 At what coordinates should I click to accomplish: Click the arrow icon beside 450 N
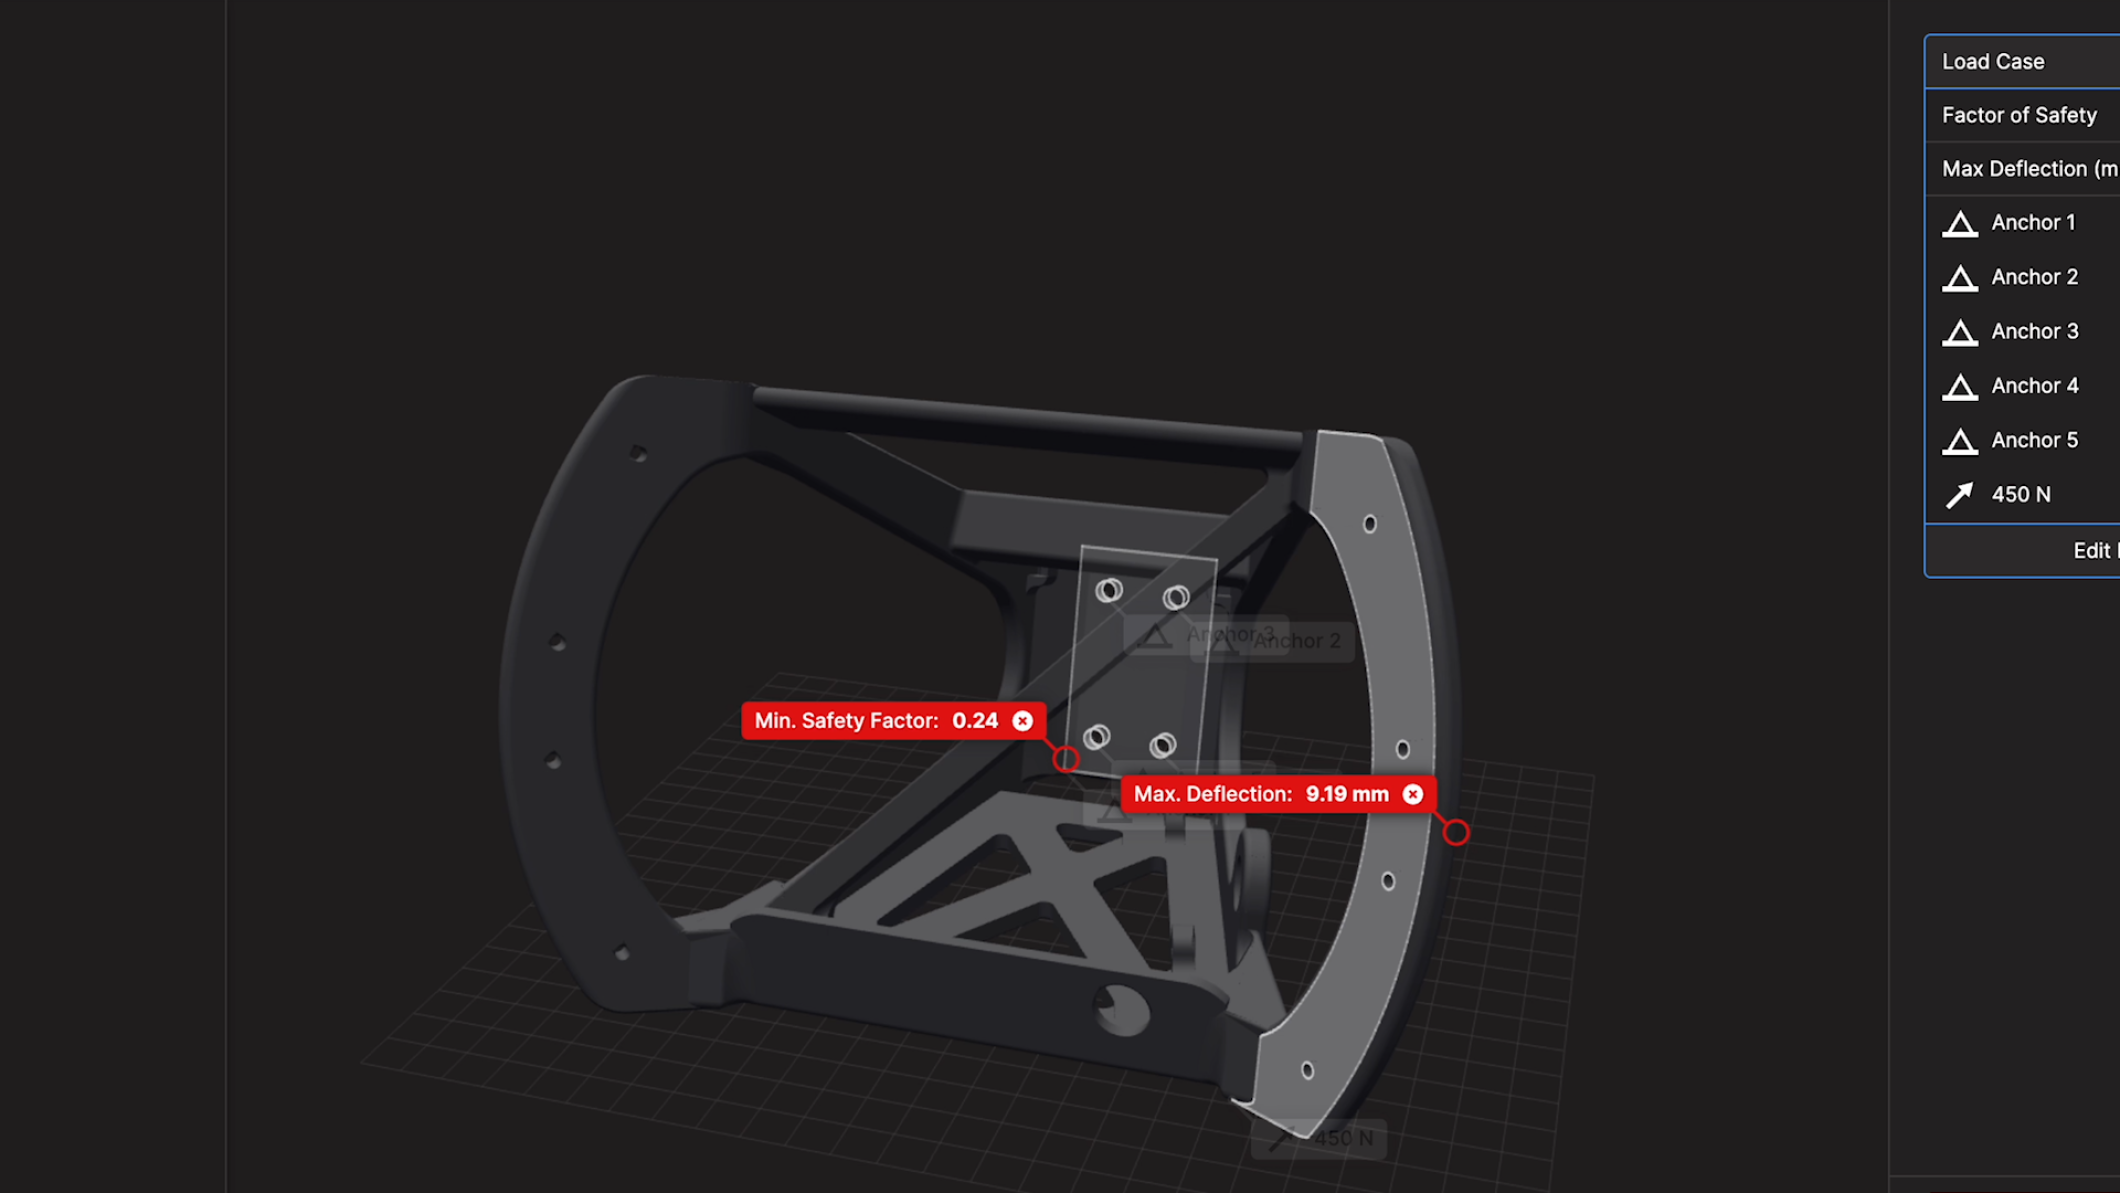1959,495
